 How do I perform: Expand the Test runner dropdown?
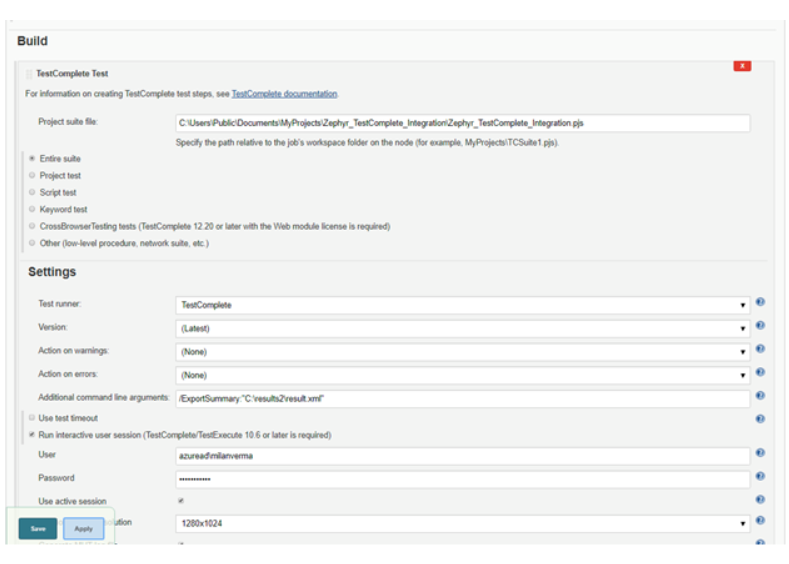(x=462, y=304)
